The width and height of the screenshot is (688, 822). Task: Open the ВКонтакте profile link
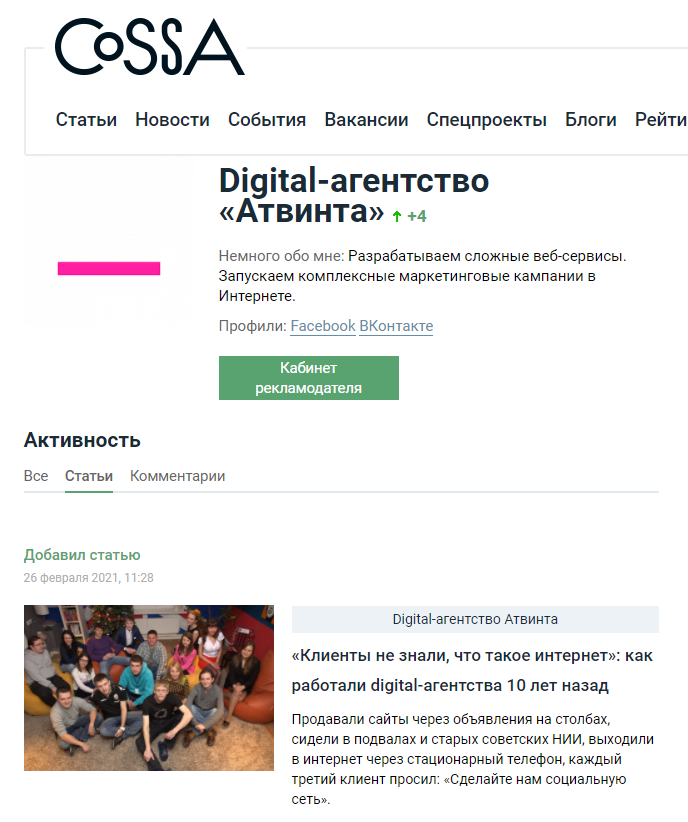click(x=396, y=326)
